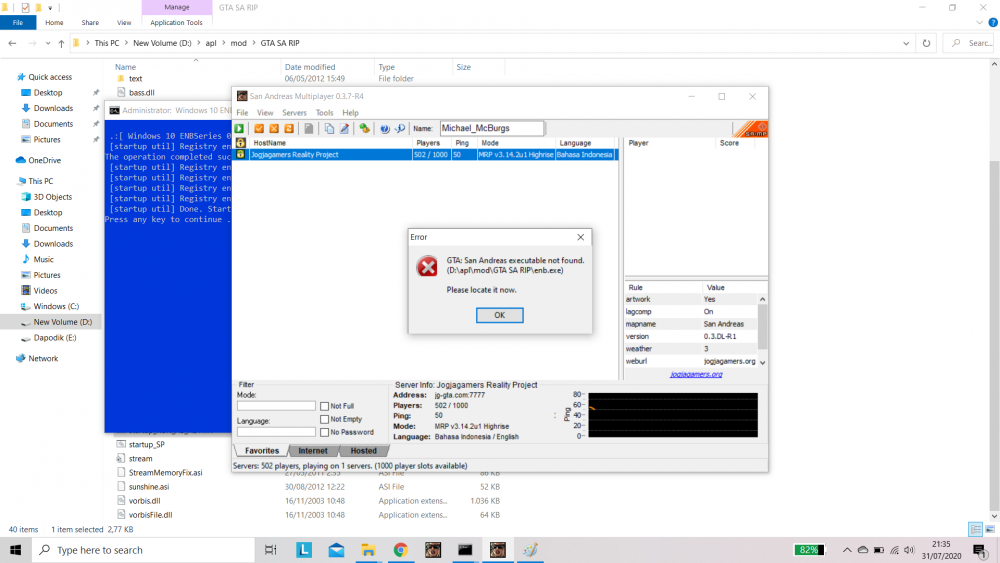Show hidden system tray icons
This screenshot has height=563, width=1000.
(847, 550)
